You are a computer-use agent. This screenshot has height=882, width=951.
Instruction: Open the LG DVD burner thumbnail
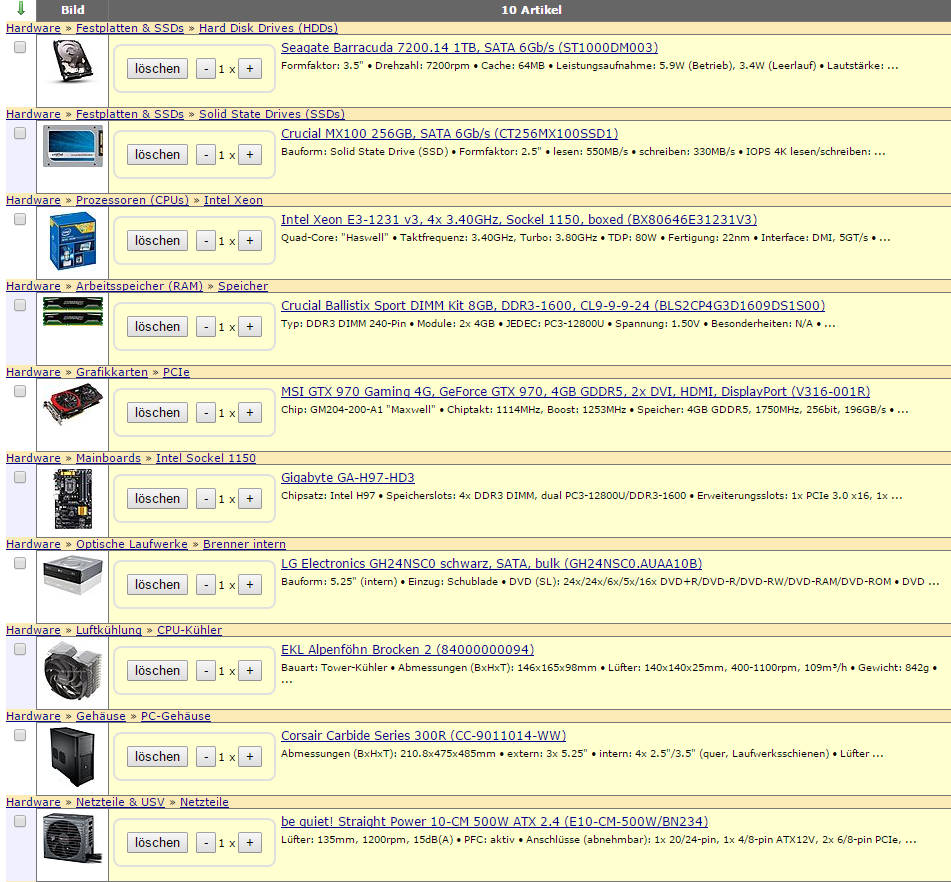click(73, 575)
